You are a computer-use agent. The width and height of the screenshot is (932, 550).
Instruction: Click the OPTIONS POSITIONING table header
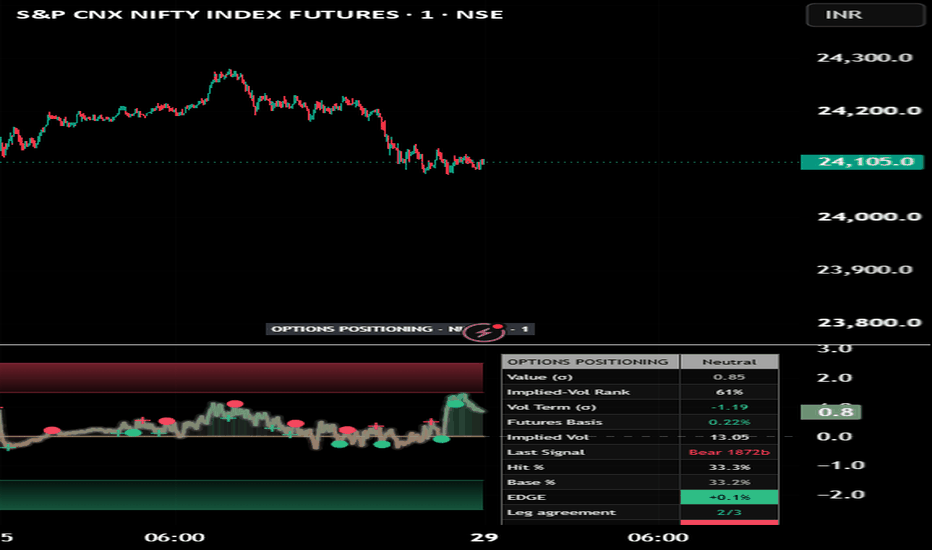590,362
